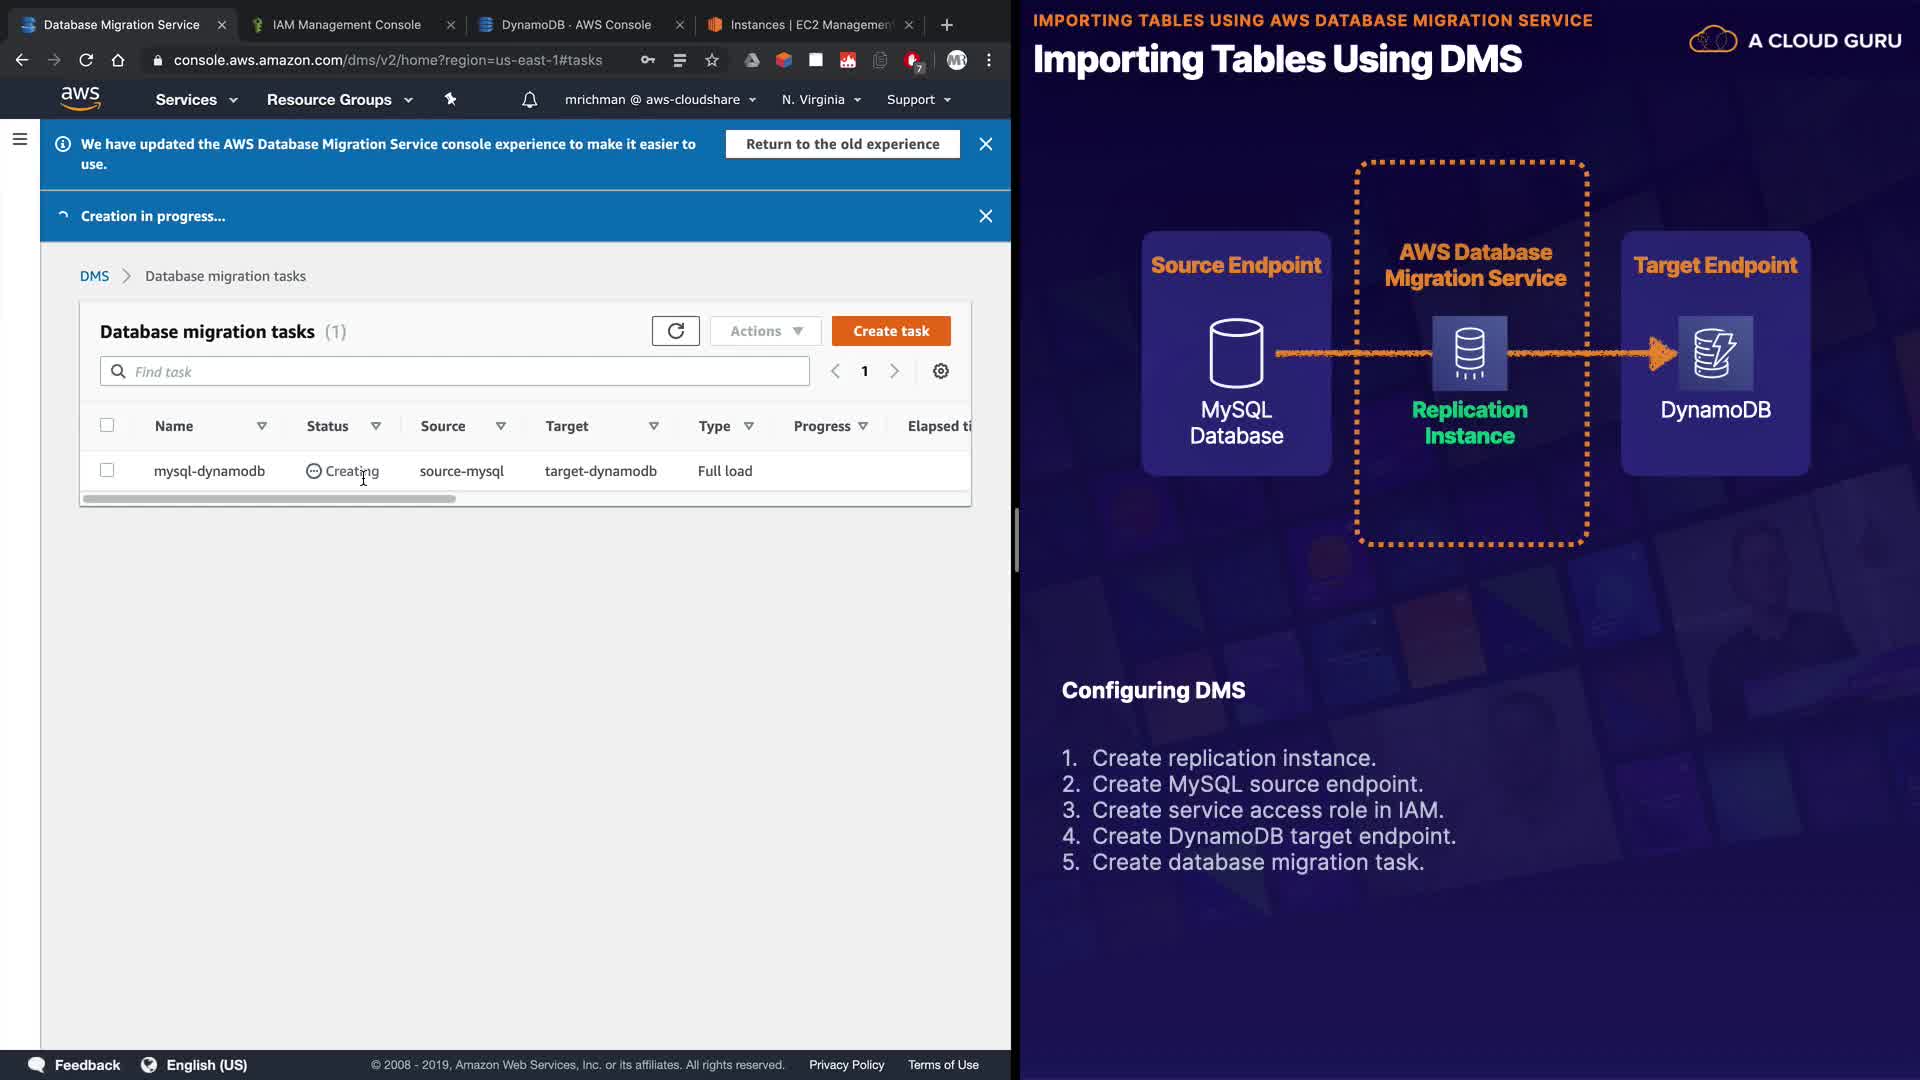
Task: Select the mysql-dynamodb task checkbox
Action: click(107, 470)
